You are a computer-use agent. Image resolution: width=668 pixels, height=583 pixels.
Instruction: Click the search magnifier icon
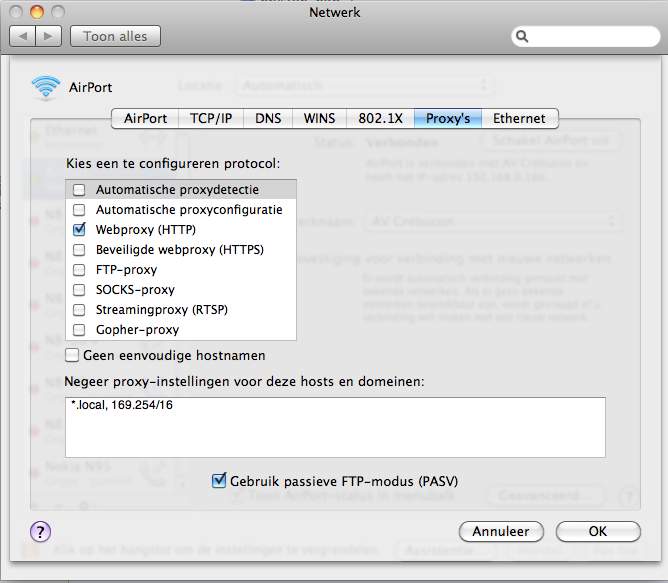[522, 37]
